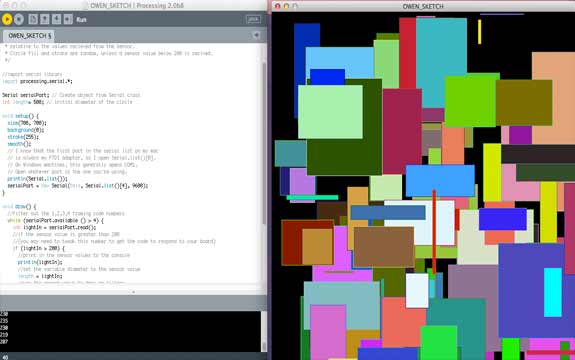The width and height of the screenshot is (575, 360).
Task: Click the cyan rectangle in sketch window
Action: pos(553,292)
